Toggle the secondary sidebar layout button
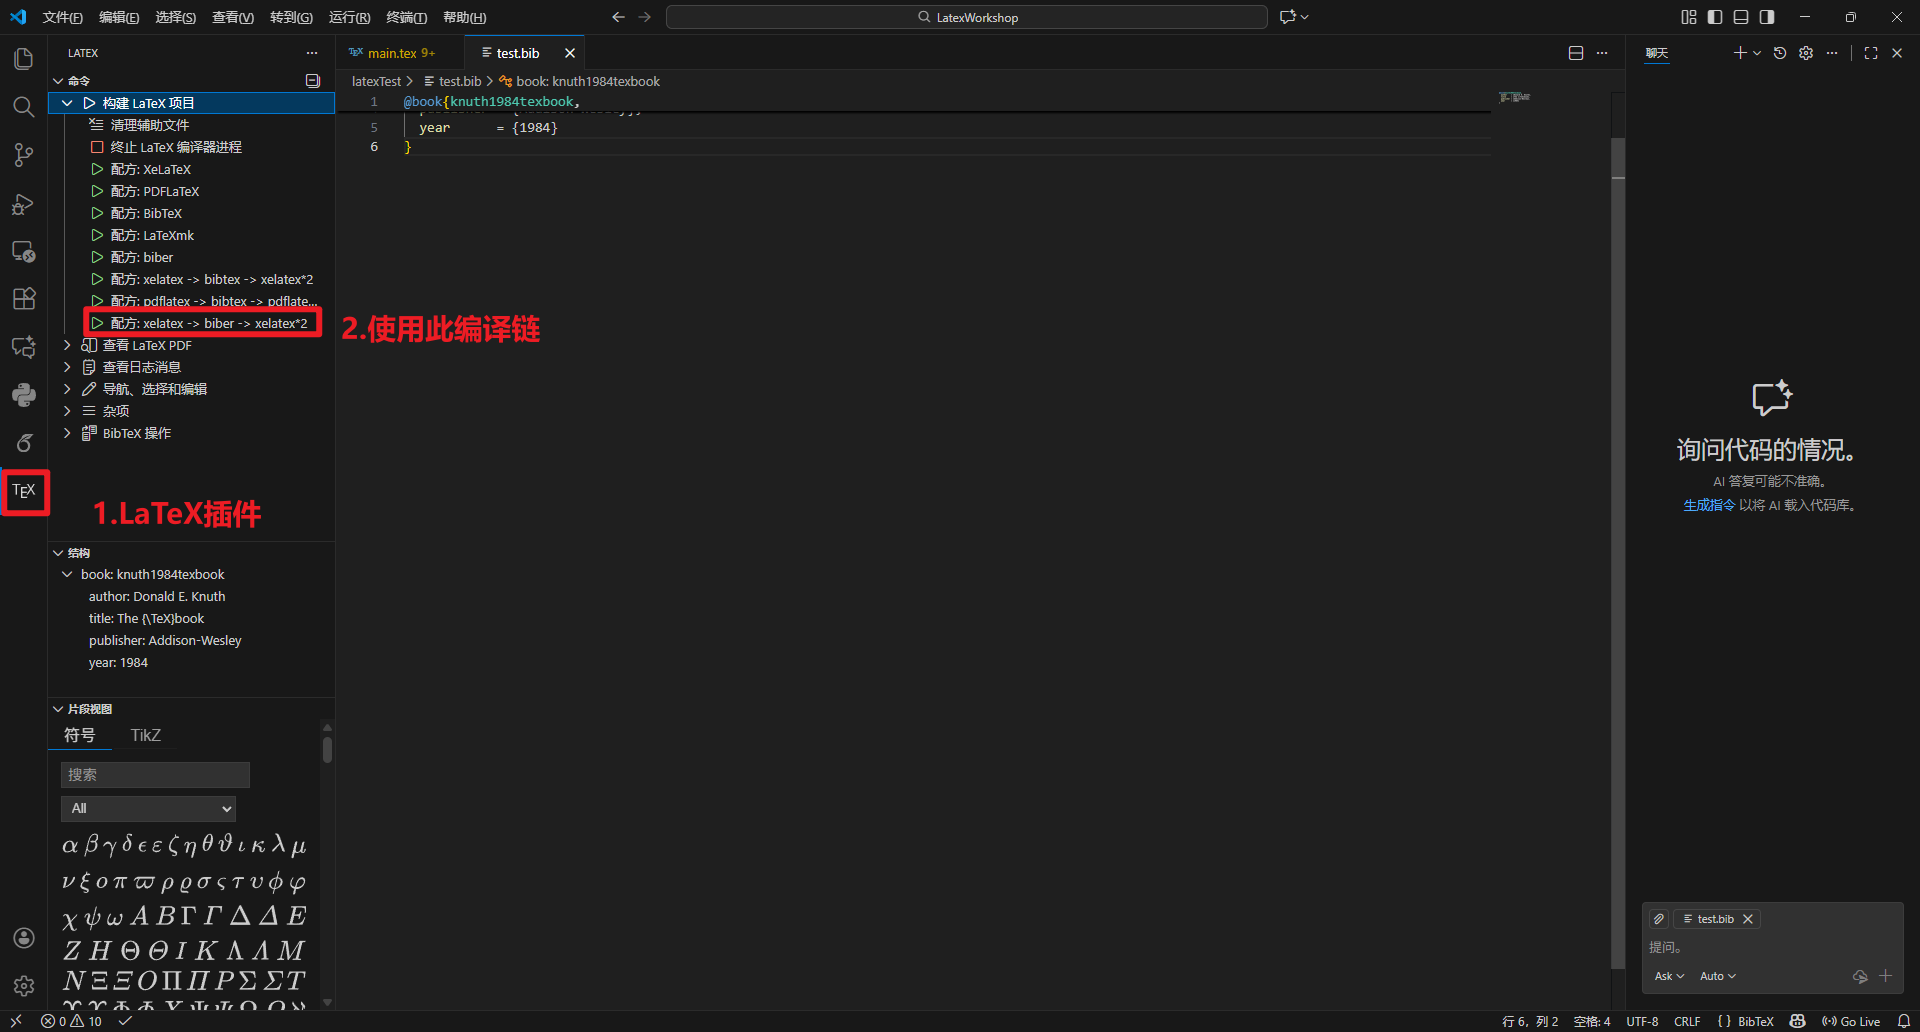This screenshot has width=1920, height=1032. [1767, 17]
